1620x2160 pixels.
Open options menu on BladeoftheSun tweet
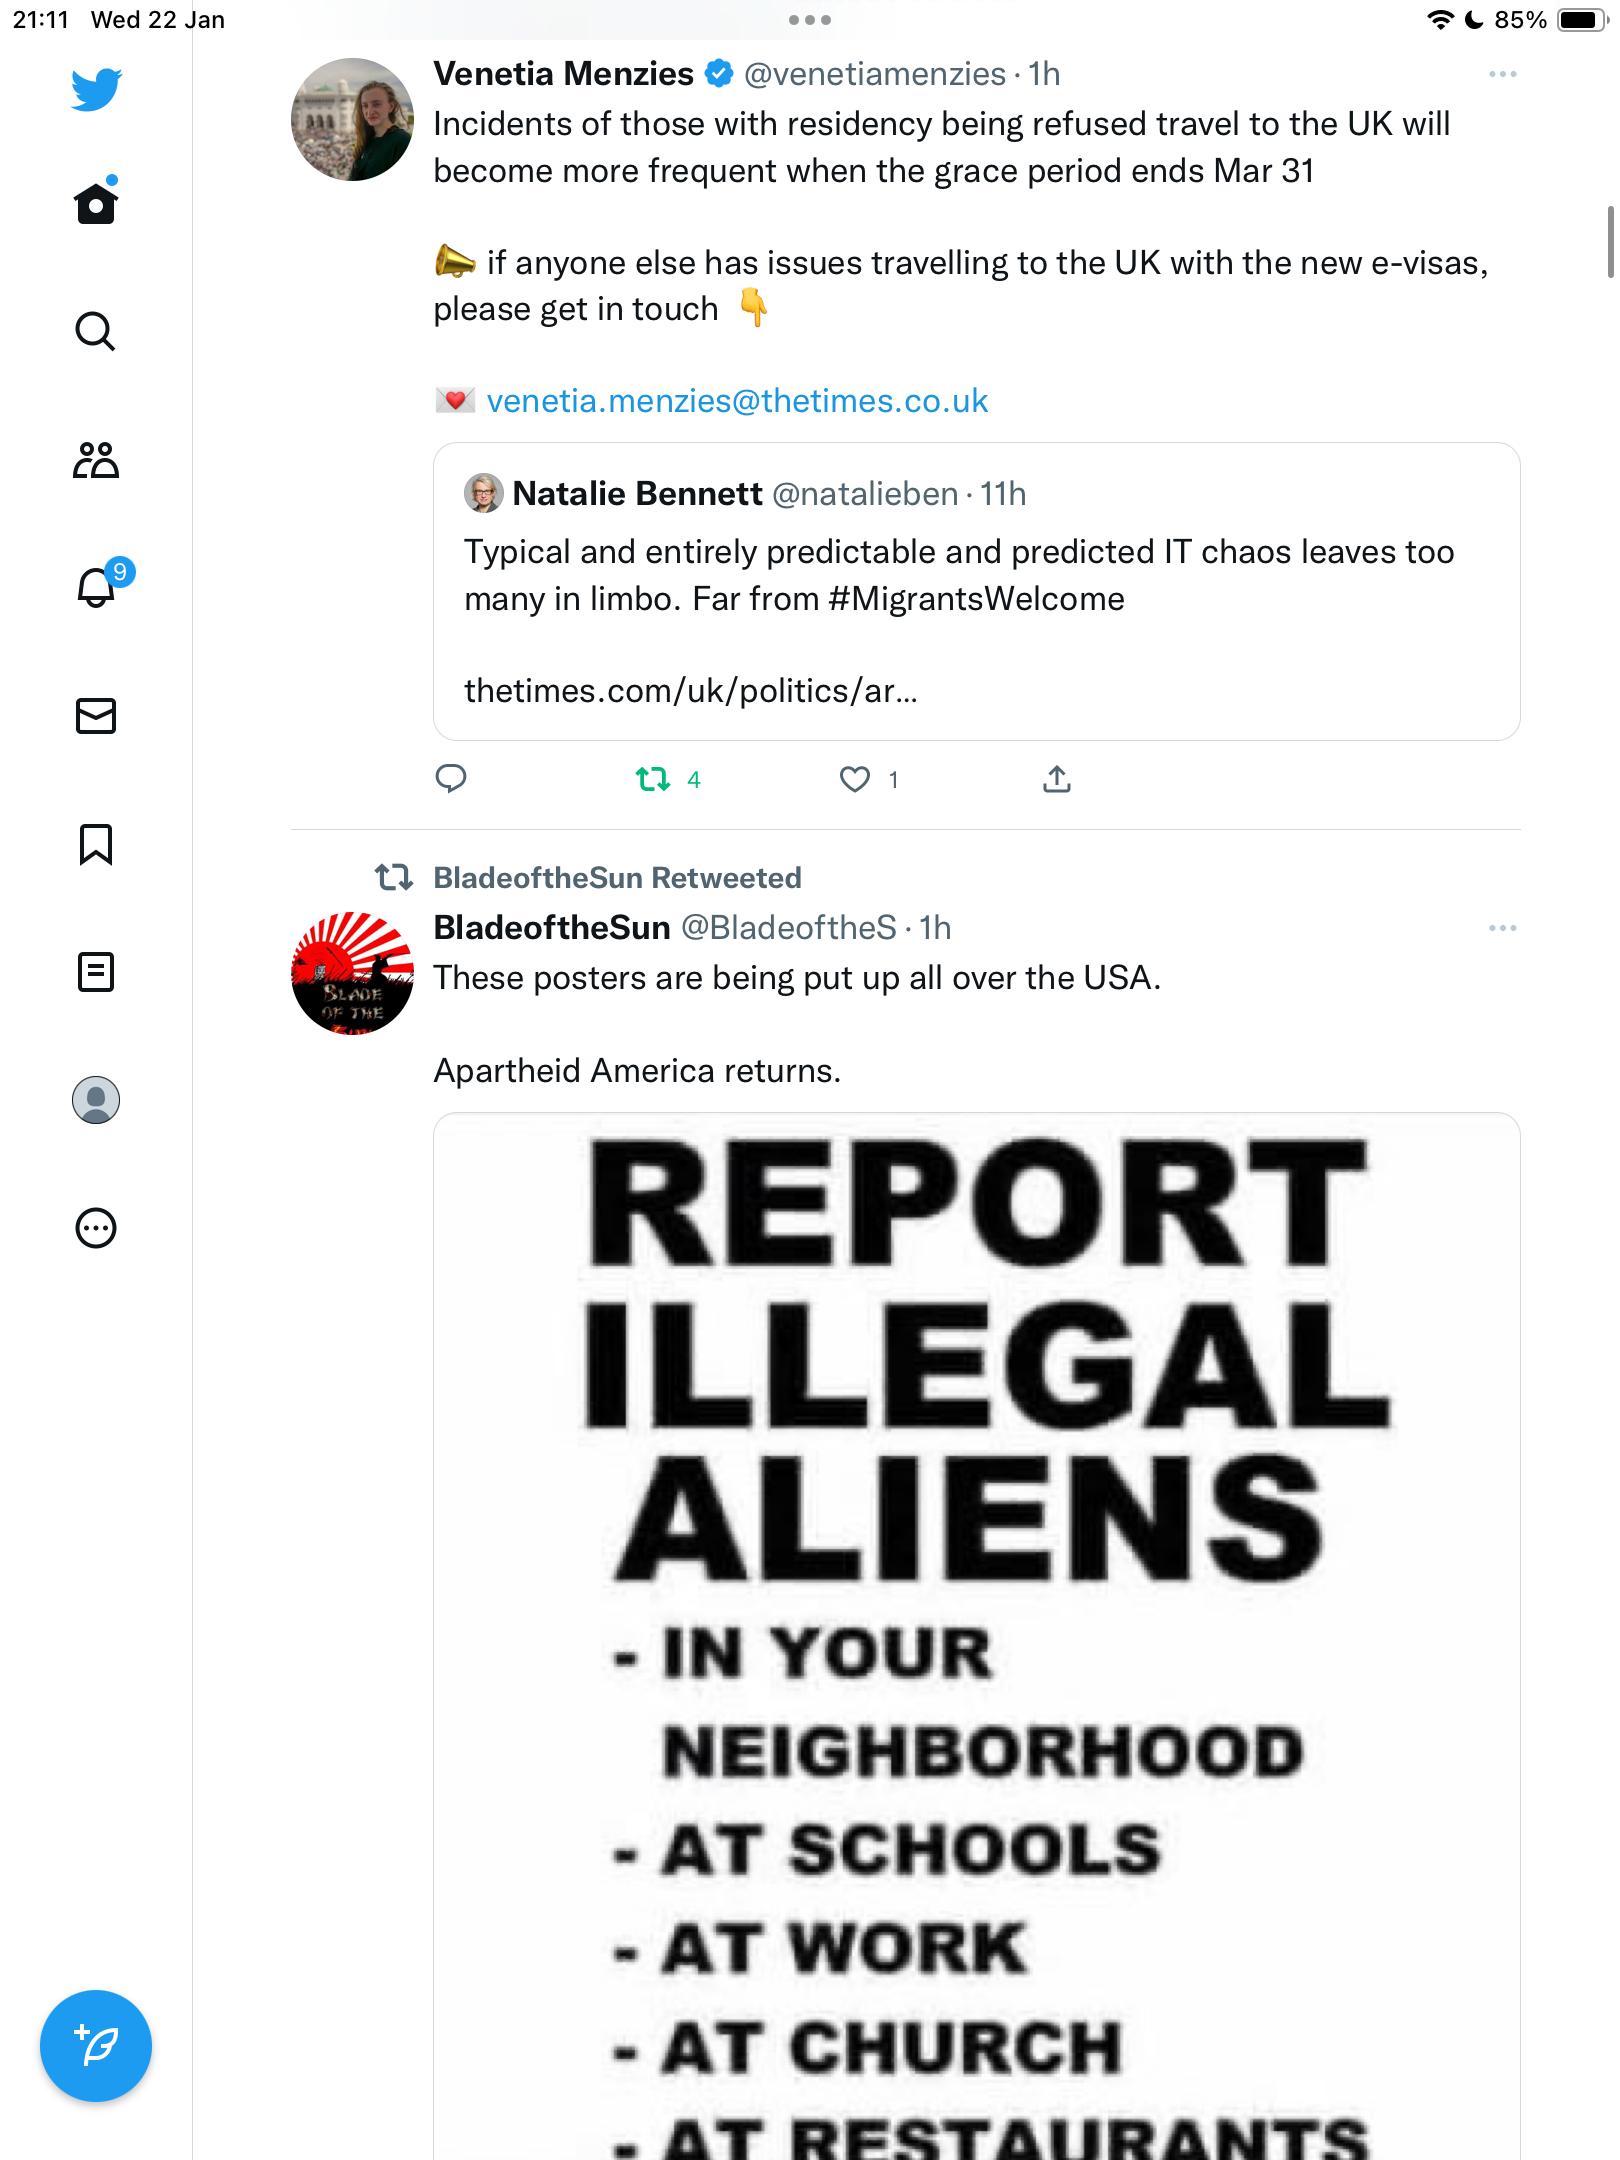point(1502,929)
